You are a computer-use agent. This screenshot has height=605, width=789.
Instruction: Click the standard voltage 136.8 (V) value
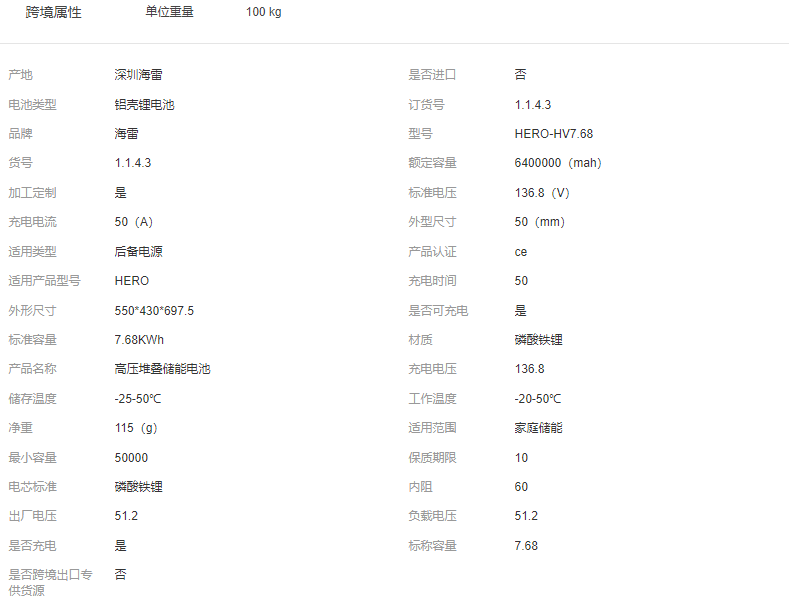point(542,193)
